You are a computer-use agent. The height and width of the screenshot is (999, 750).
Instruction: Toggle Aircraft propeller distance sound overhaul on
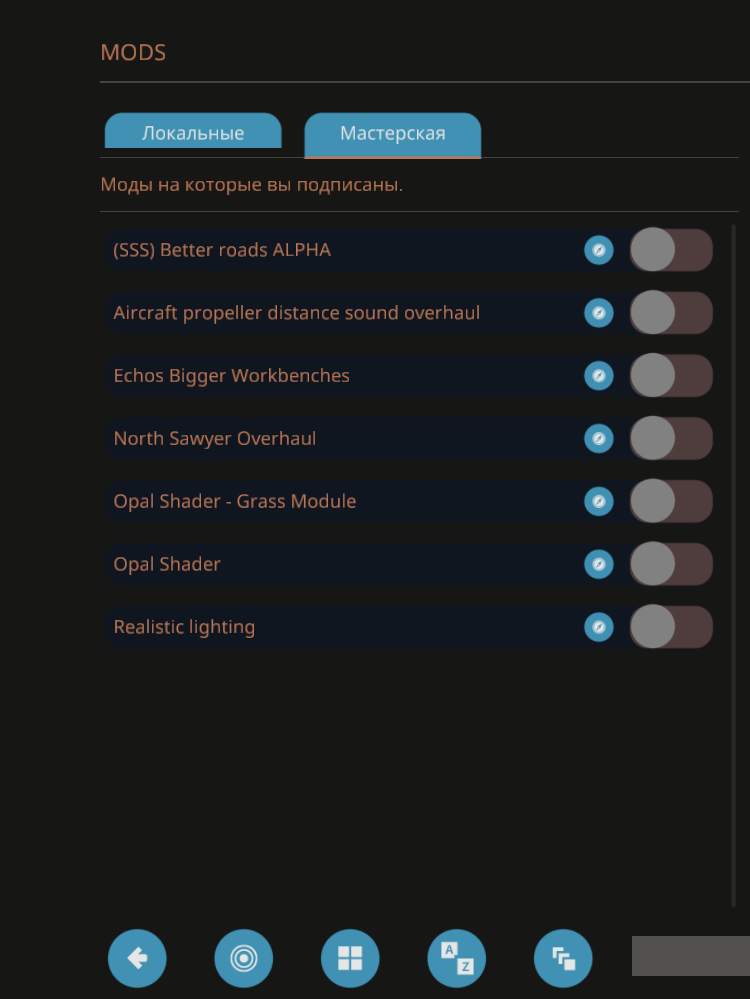(x=670, y=313)
